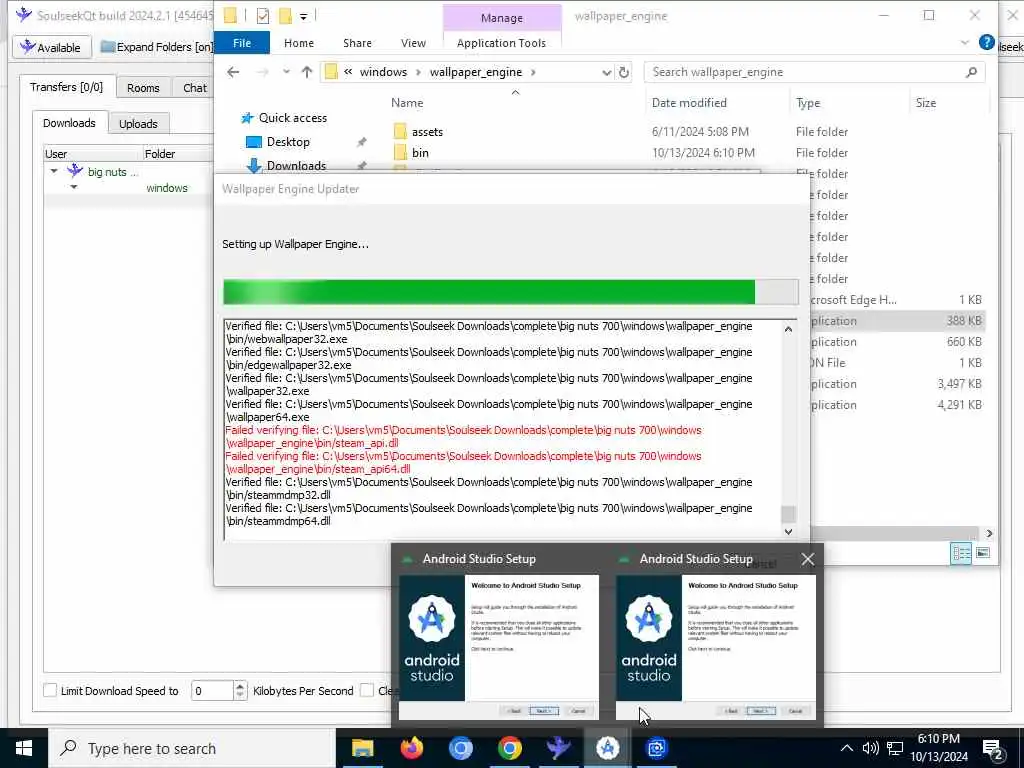Sort by Name column header
The image size is (1024, 768).
coord(407,103)
